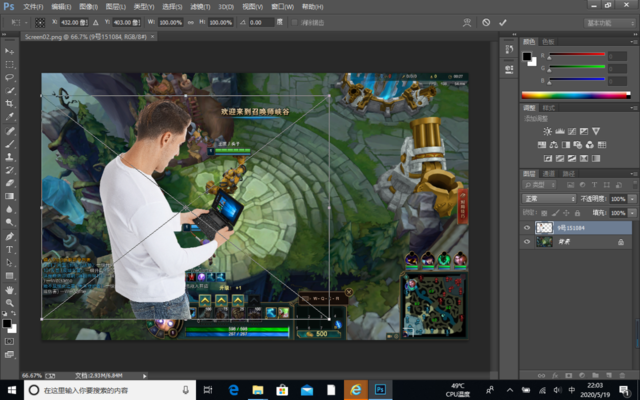
Task: Add a Channel Mixer adjustment
Action: click(589, 144)
